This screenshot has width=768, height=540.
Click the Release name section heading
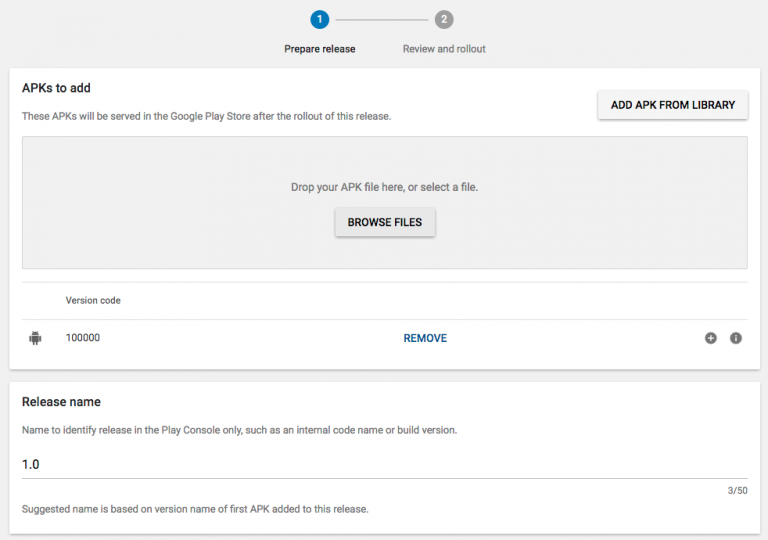tap(61, 402)
